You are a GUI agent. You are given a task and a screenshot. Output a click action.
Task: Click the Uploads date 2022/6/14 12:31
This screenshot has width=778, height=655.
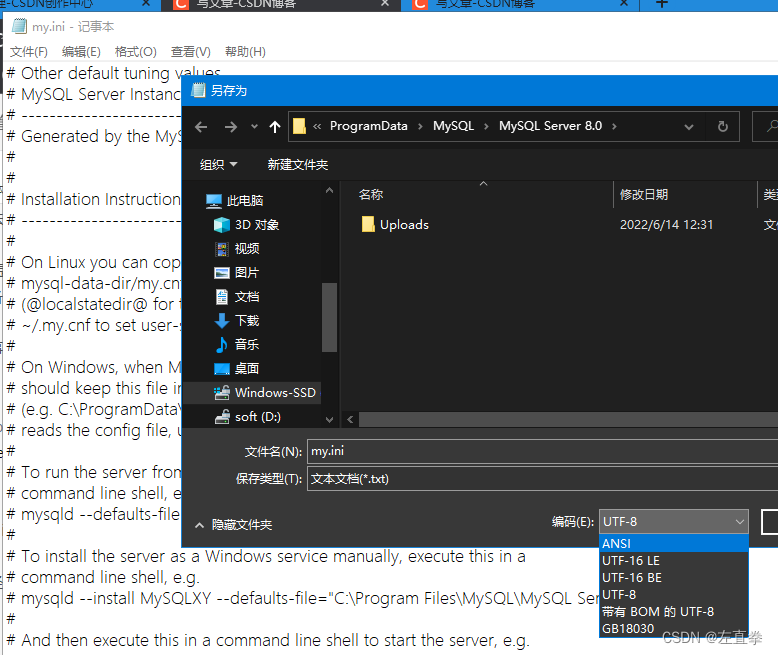click(666, 225)
